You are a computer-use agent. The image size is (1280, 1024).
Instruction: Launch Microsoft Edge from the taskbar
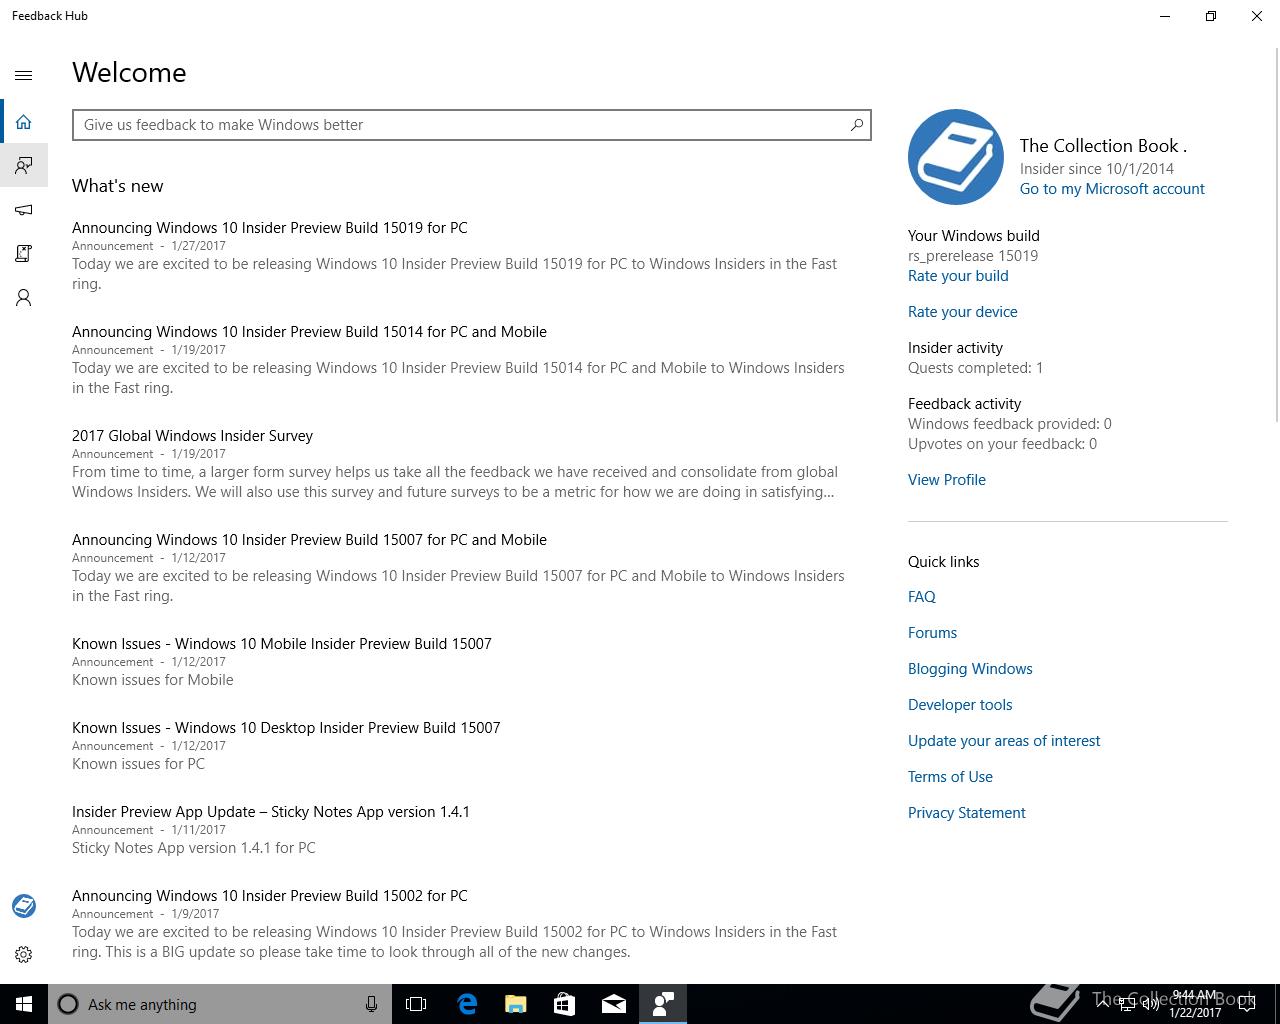point(467,1004)
